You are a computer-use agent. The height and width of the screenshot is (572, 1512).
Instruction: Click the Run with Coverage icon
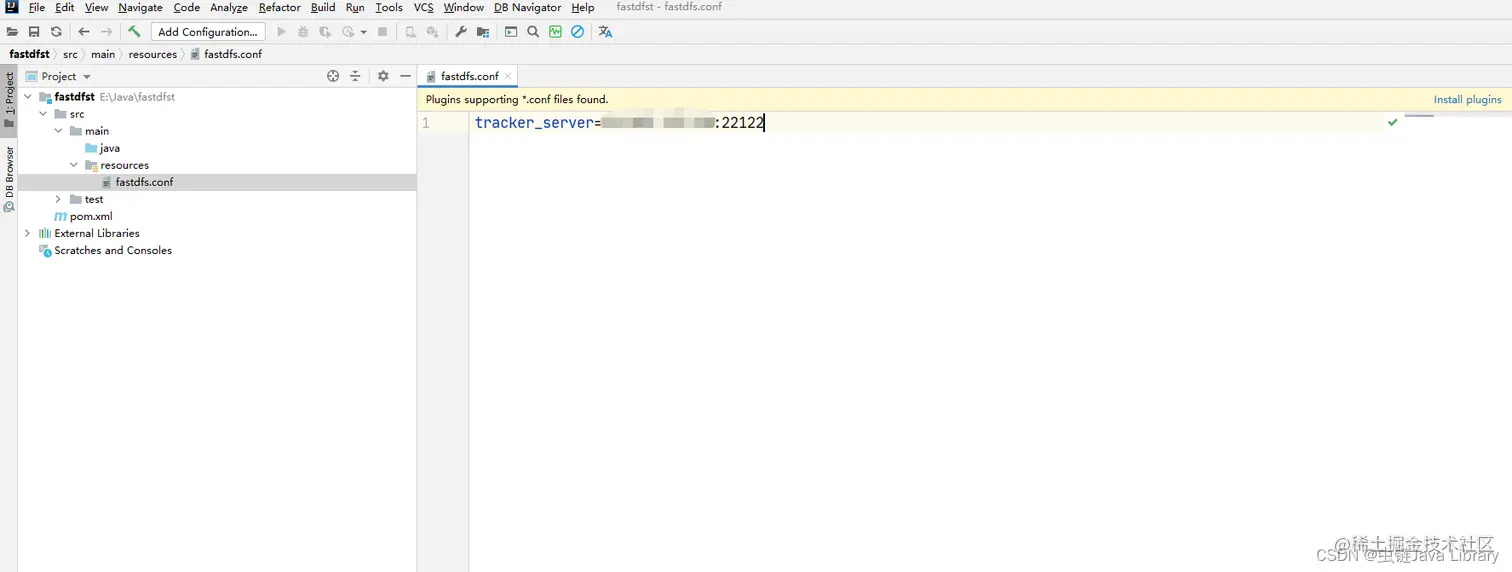[325, 32]
